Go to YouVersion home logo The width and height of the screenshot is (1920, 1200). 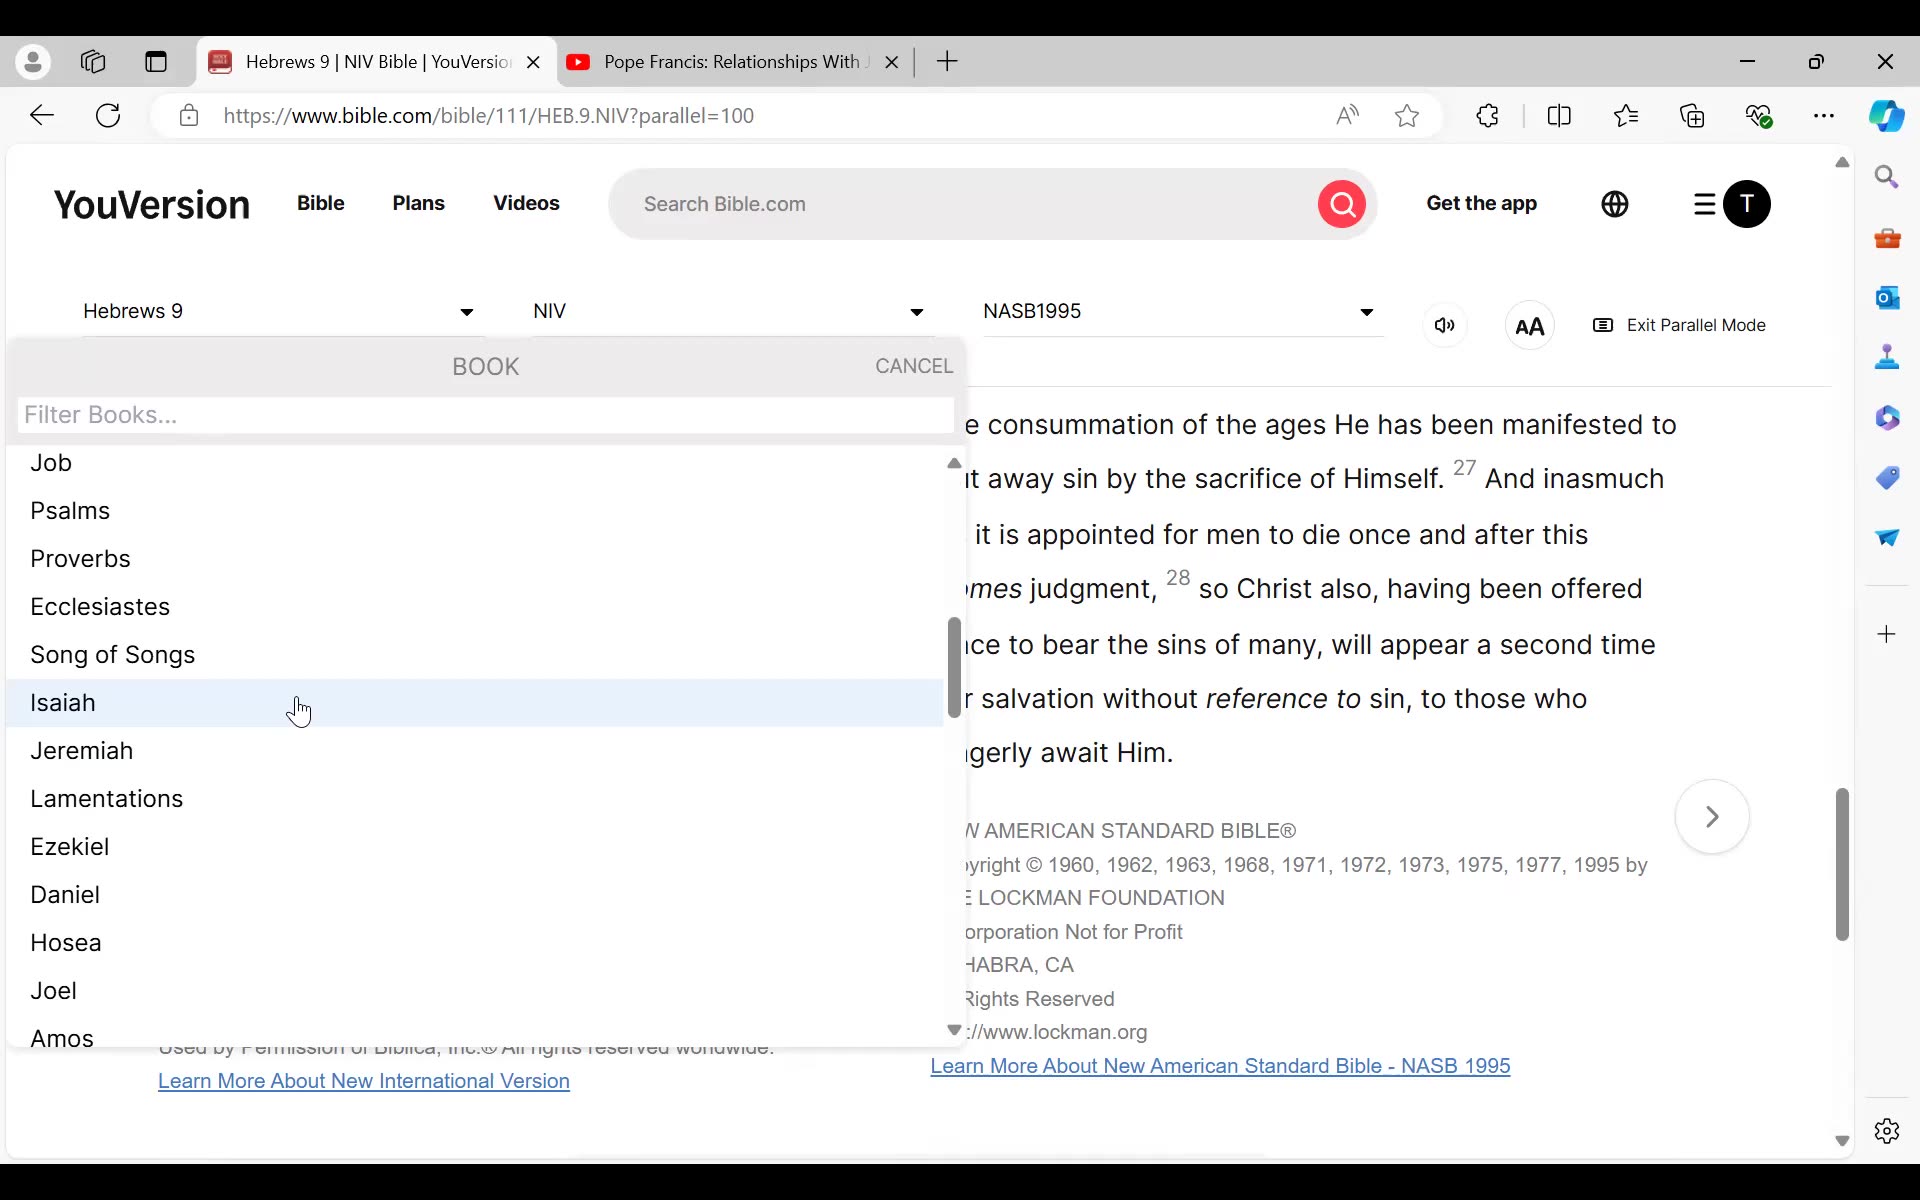152,204
